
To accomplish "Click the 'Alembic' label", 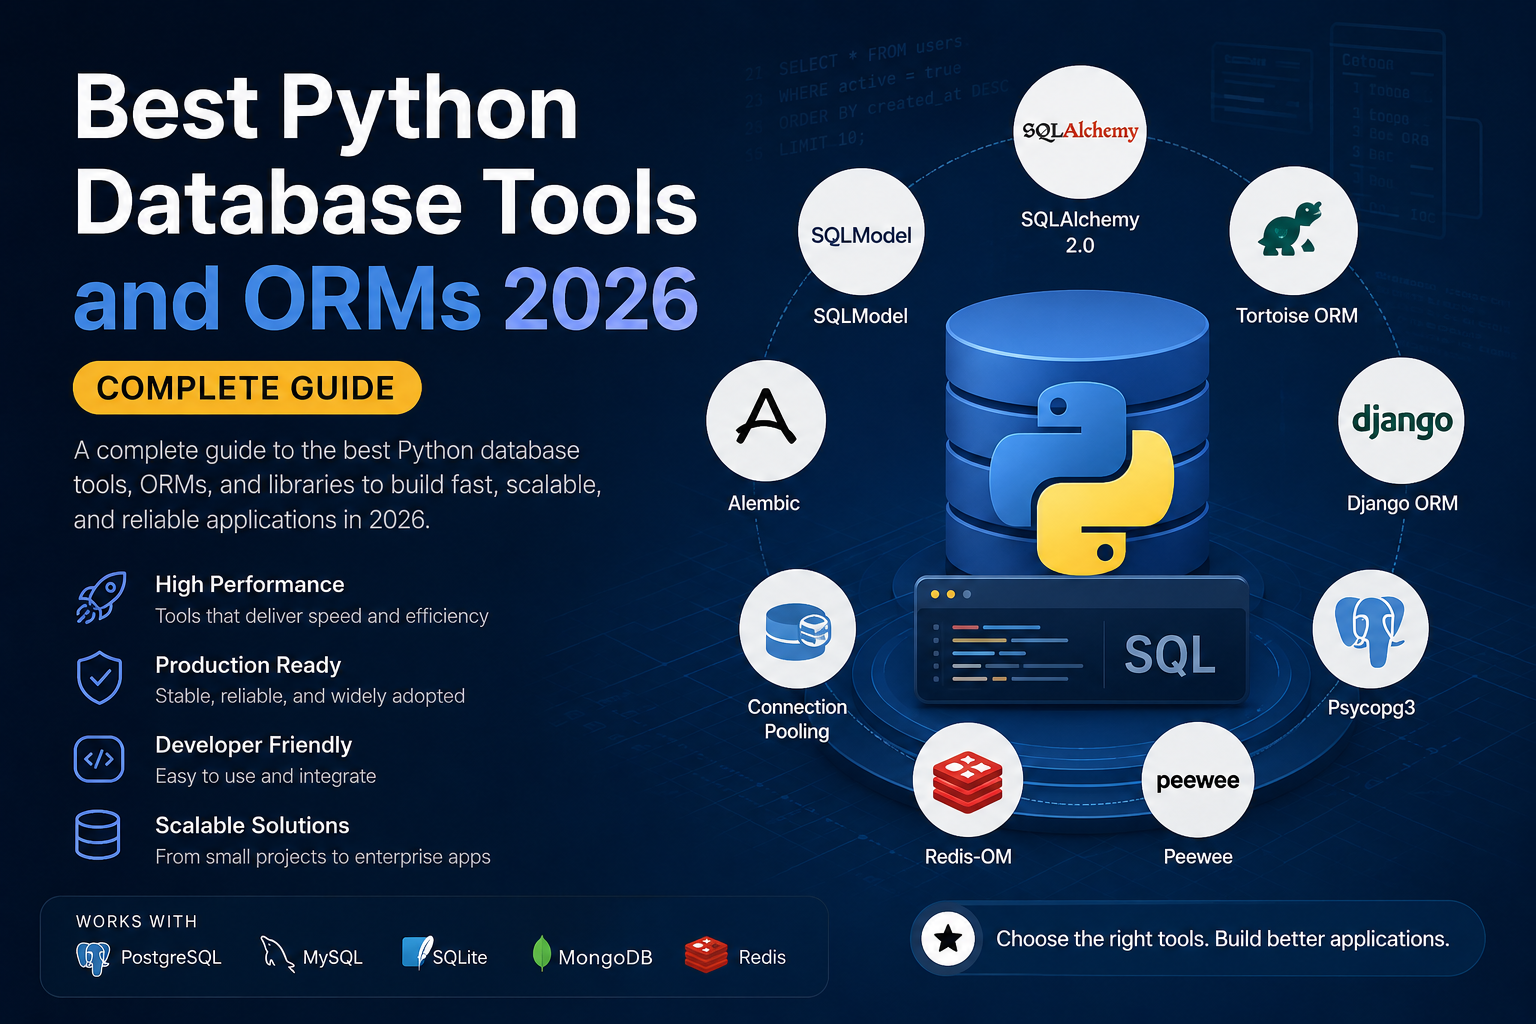I will click(764, 503).
